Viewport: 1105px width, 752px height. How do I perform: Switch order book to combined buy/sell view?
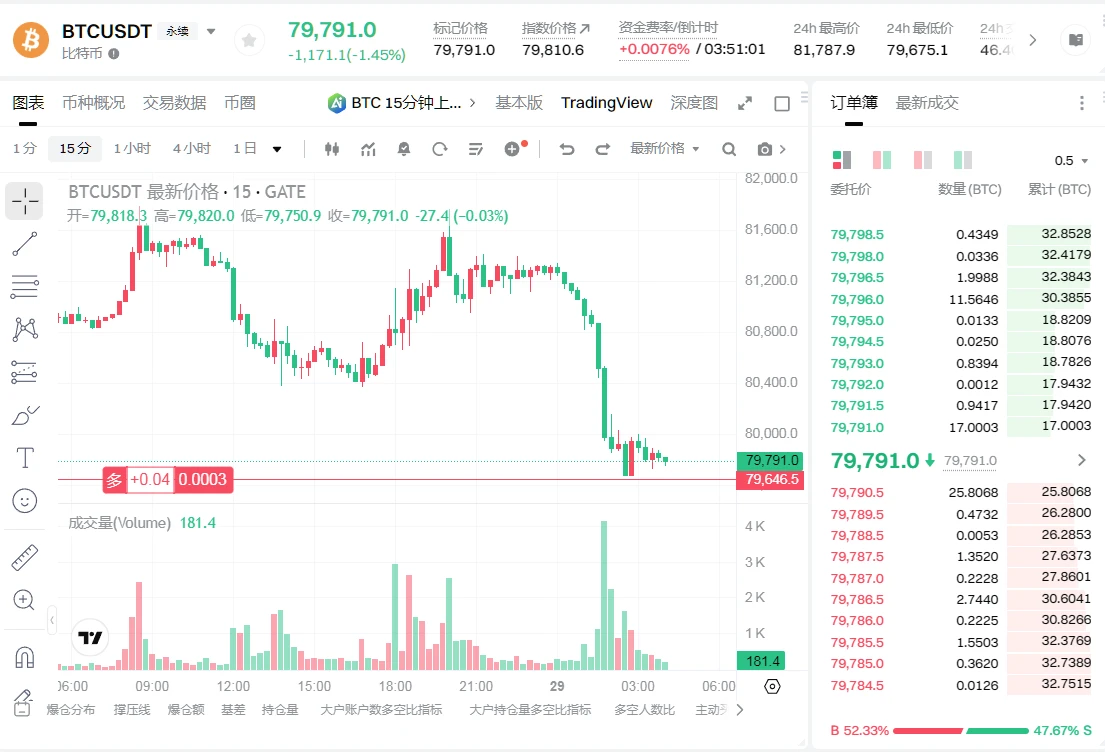[841, 160]
